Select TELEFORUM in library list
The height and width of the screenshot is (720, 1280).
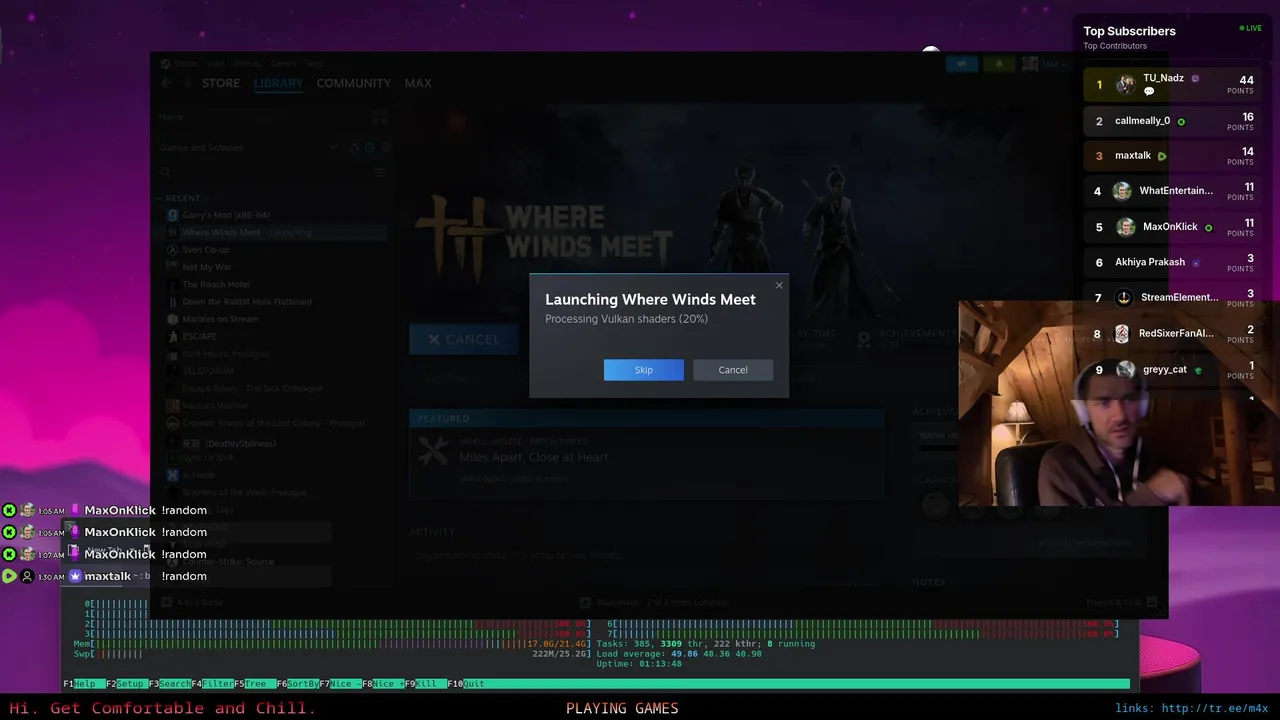(207, 371)
